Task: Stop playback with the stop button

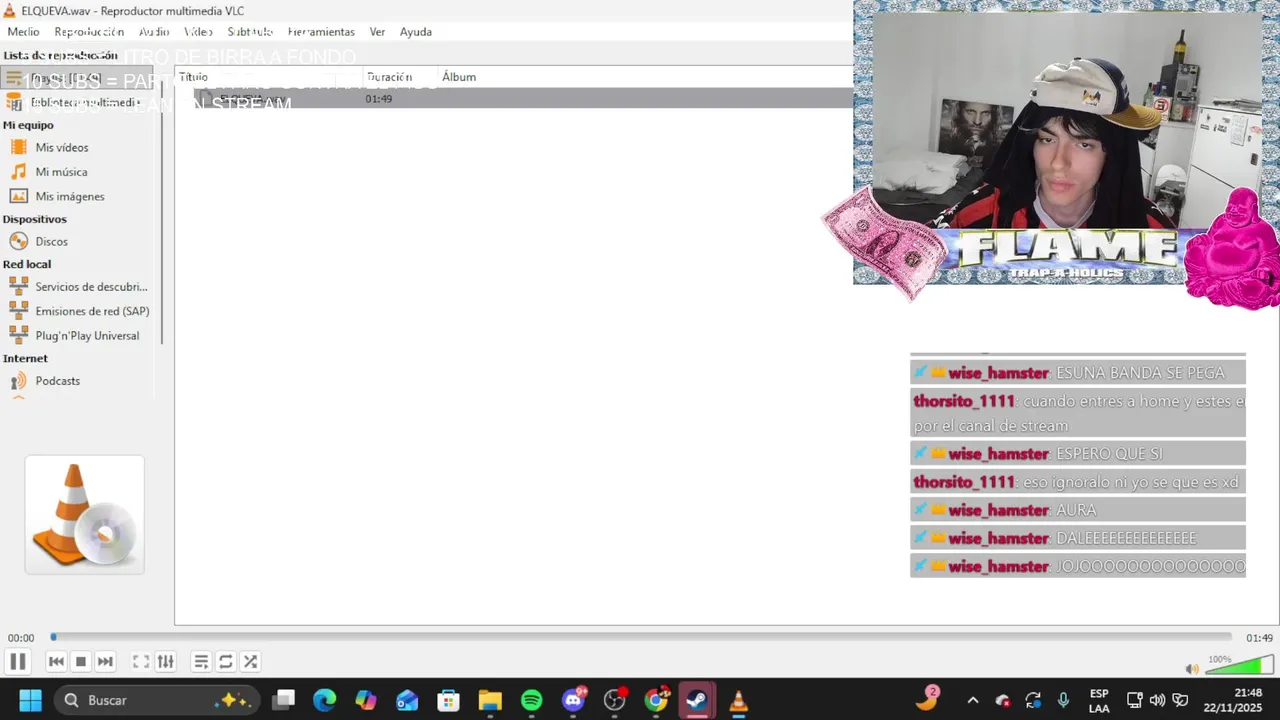Action: click(x=81, y=662)
